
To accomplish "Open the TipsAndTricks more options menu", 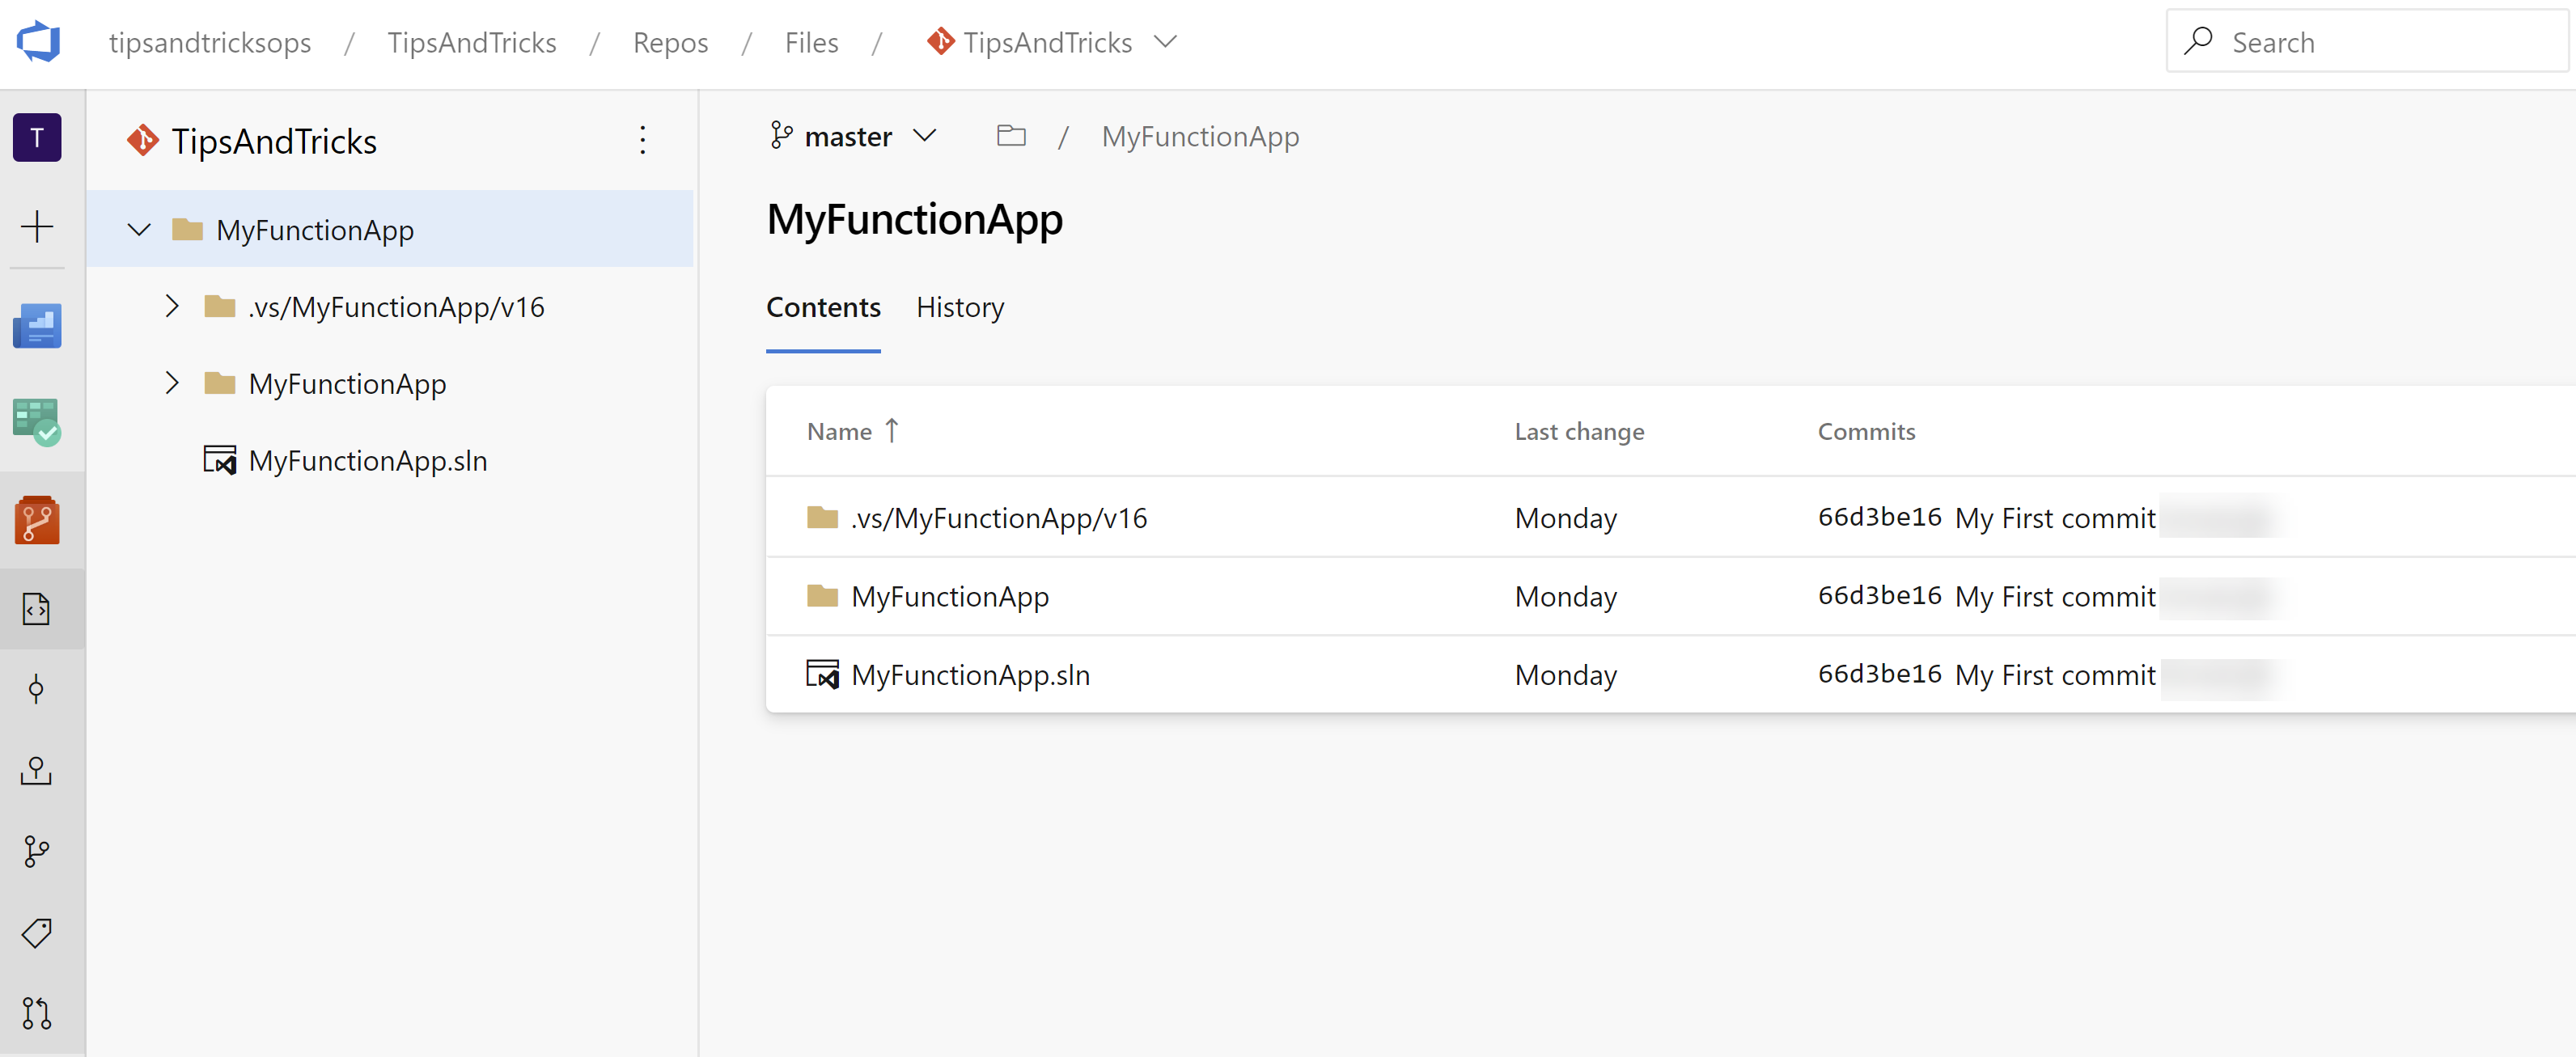I will [643, 140].
